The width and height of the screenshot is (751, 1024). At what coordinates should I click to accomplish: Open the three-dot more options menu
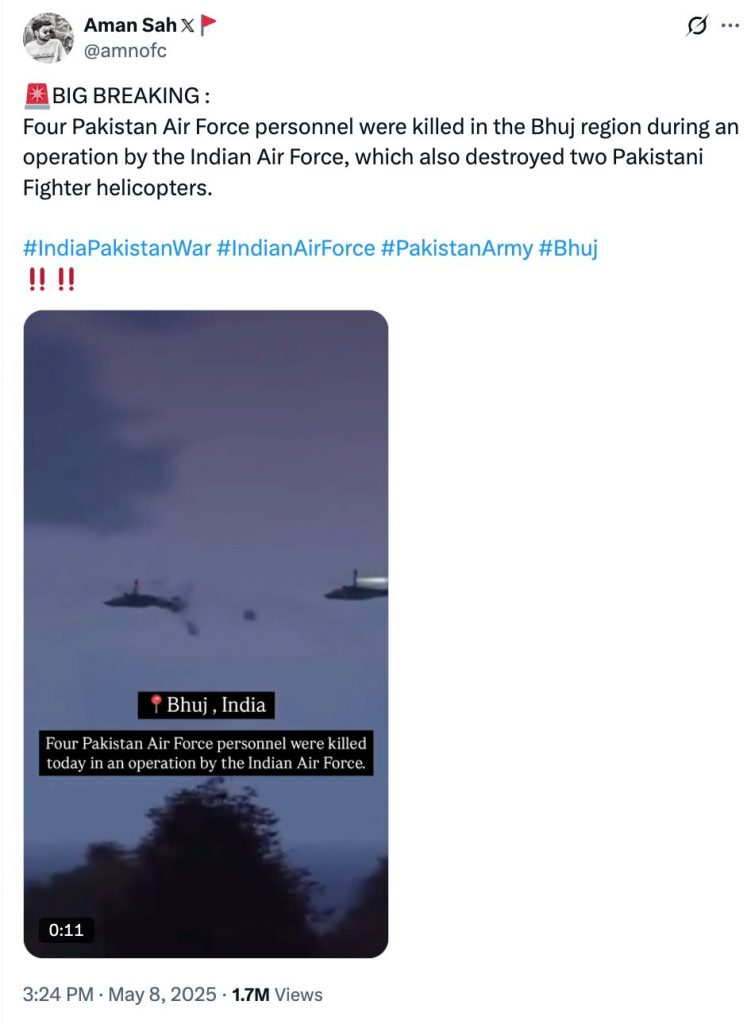(730, 26)
